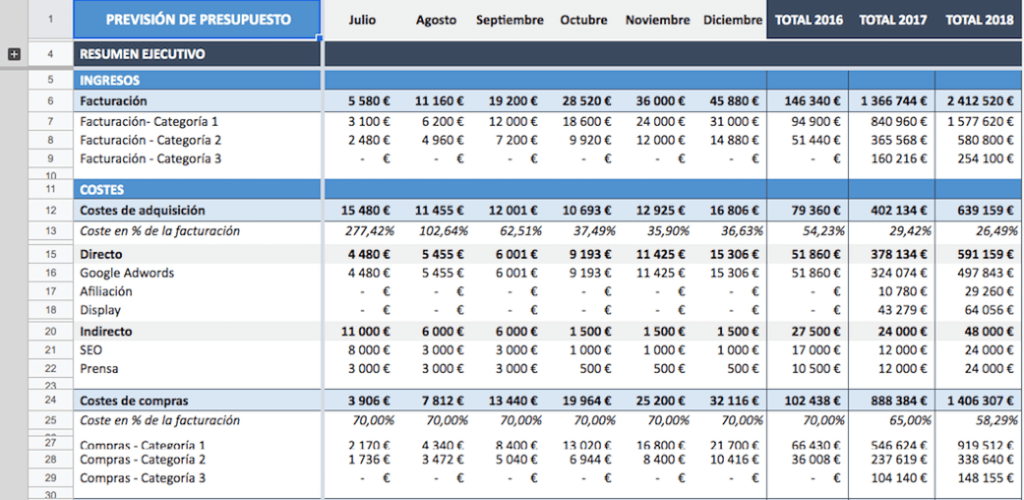This screenshot has height=500, width=1024.
Task: Select the Directo row label
Action: click(x=101, y=255)
